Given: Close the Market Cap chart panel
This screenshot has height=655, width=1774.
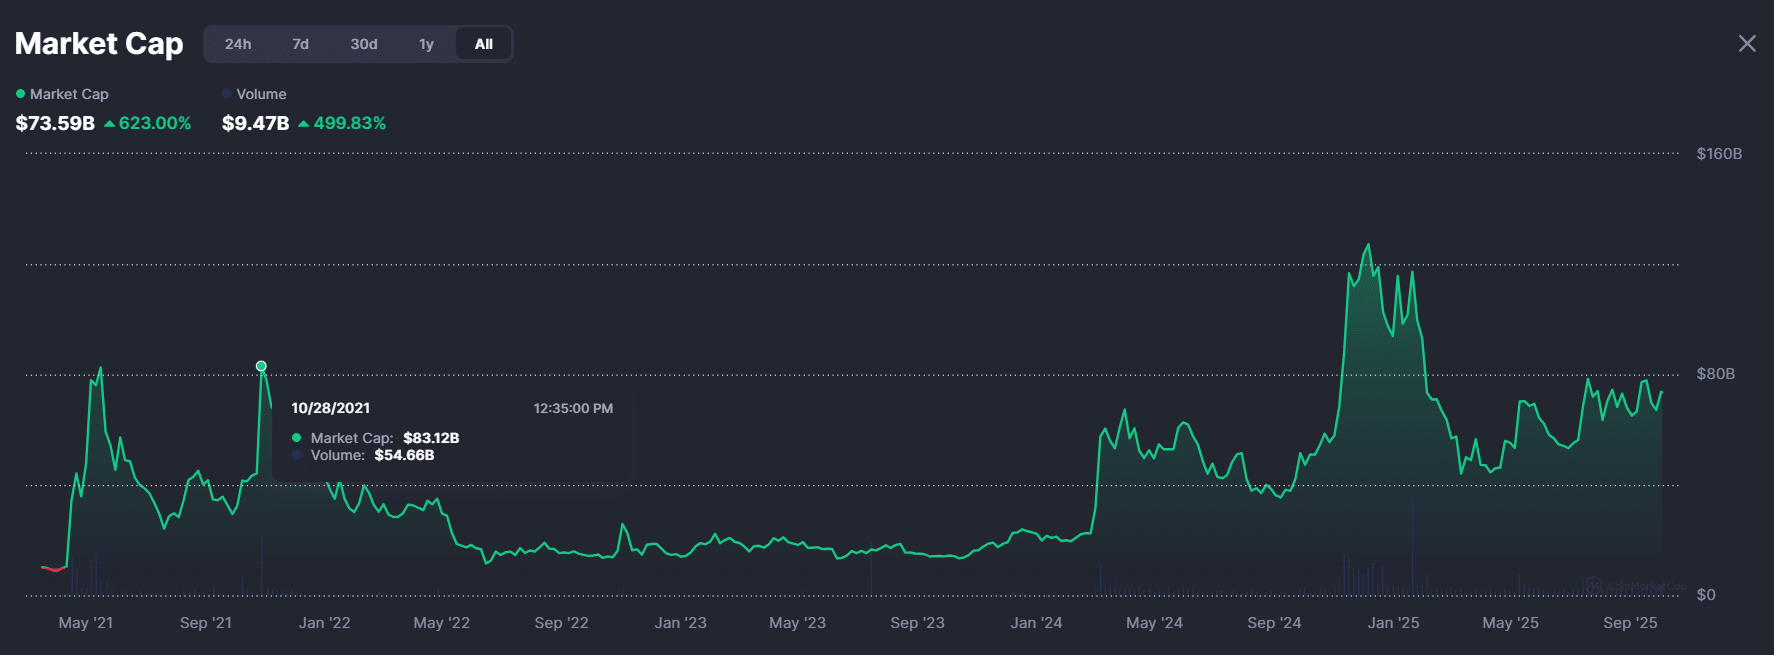Looking at the screenshot, I should pos(1746,44).
